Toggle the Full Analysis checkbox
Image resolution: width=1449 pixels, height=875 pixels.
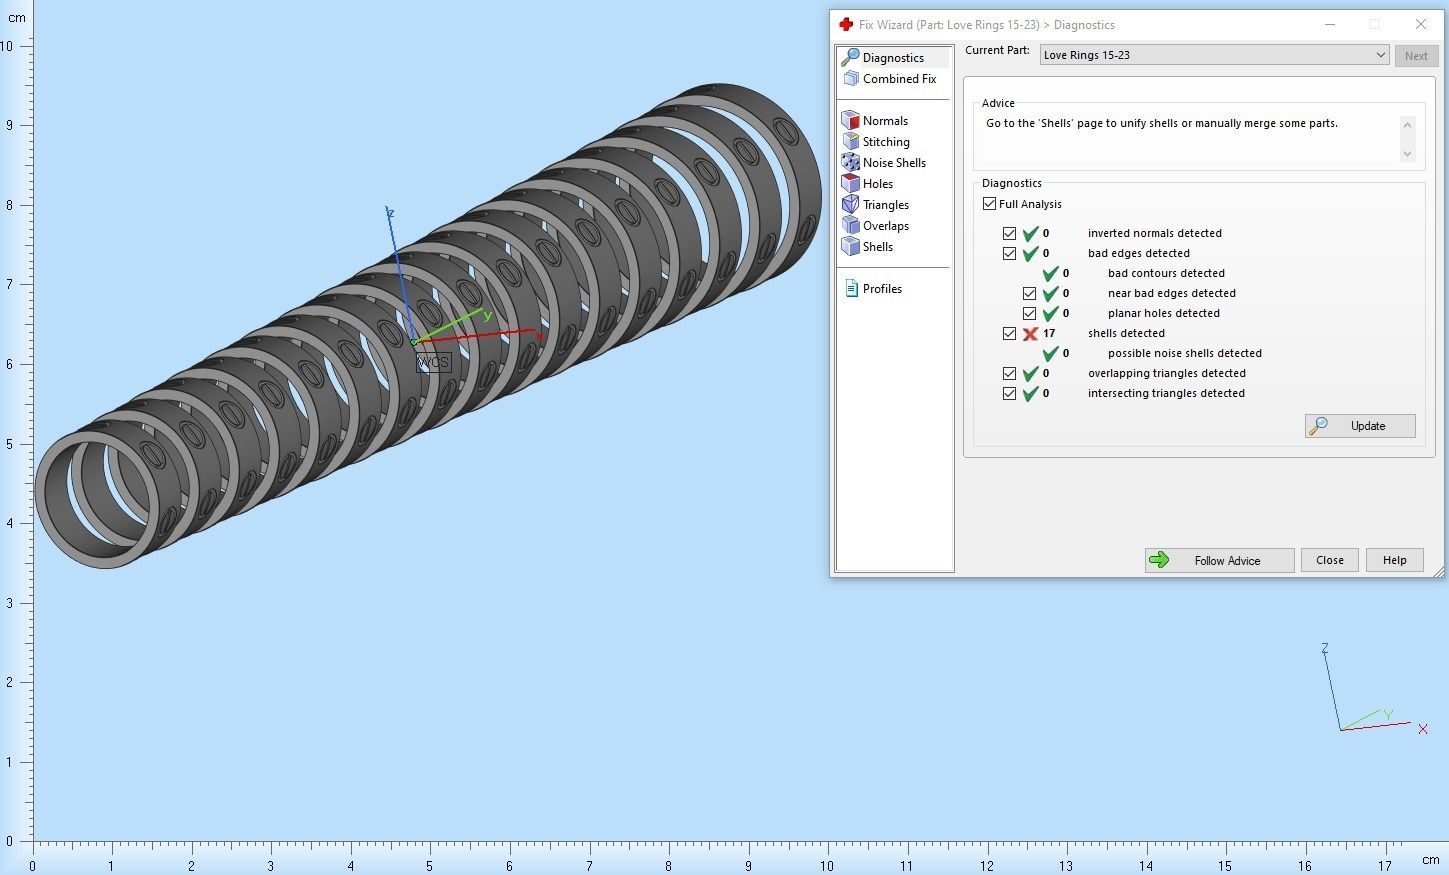pyautogui.click(x=989, y=204)
